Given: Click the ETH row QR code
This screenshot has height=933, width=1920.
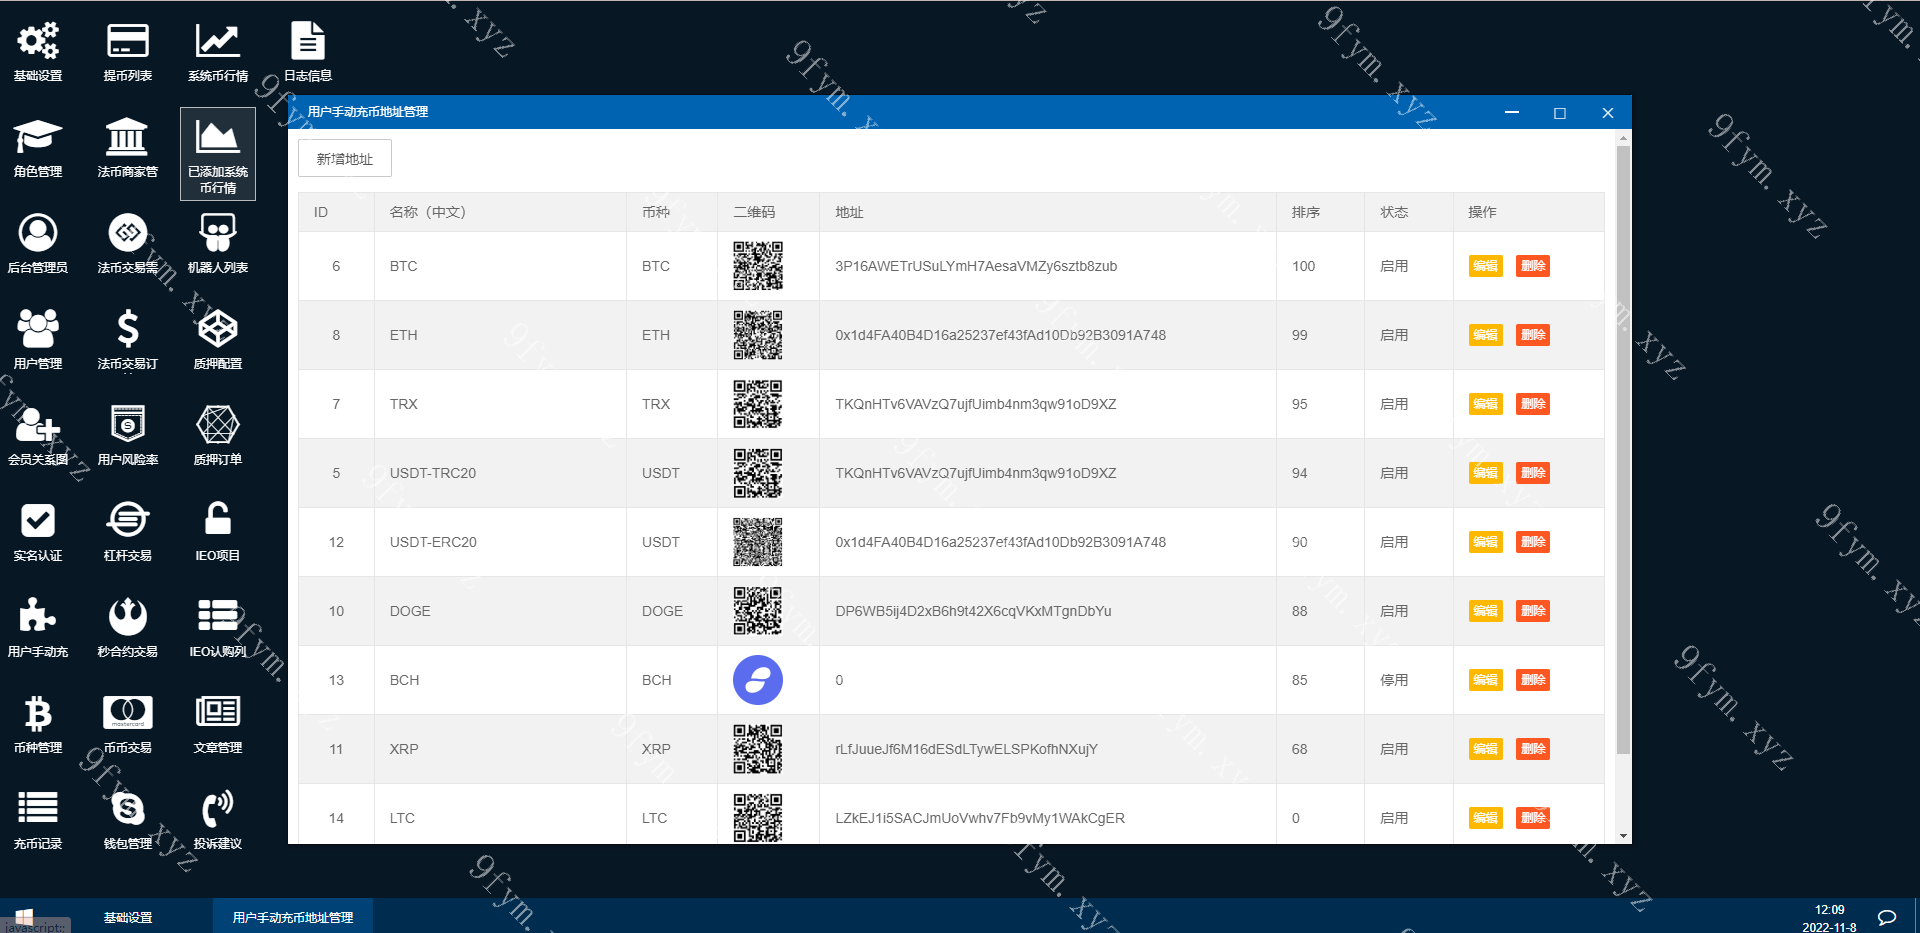Looking at the screenshot, I should pos(758,335).
